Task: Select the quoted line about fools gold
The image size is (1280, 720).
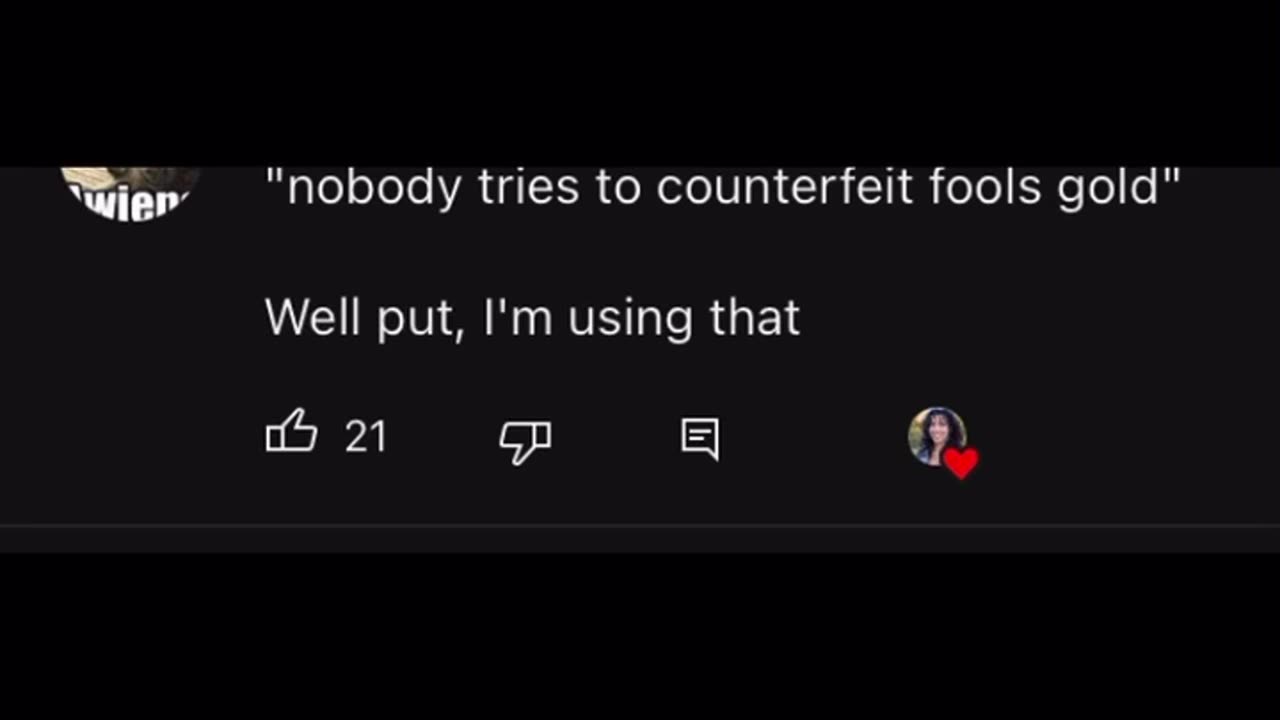Action: tap(722, 187)
